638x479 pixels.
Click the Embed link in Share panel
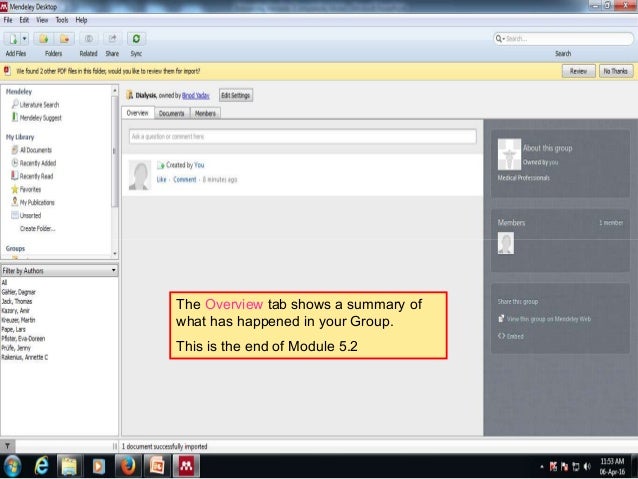515,336
